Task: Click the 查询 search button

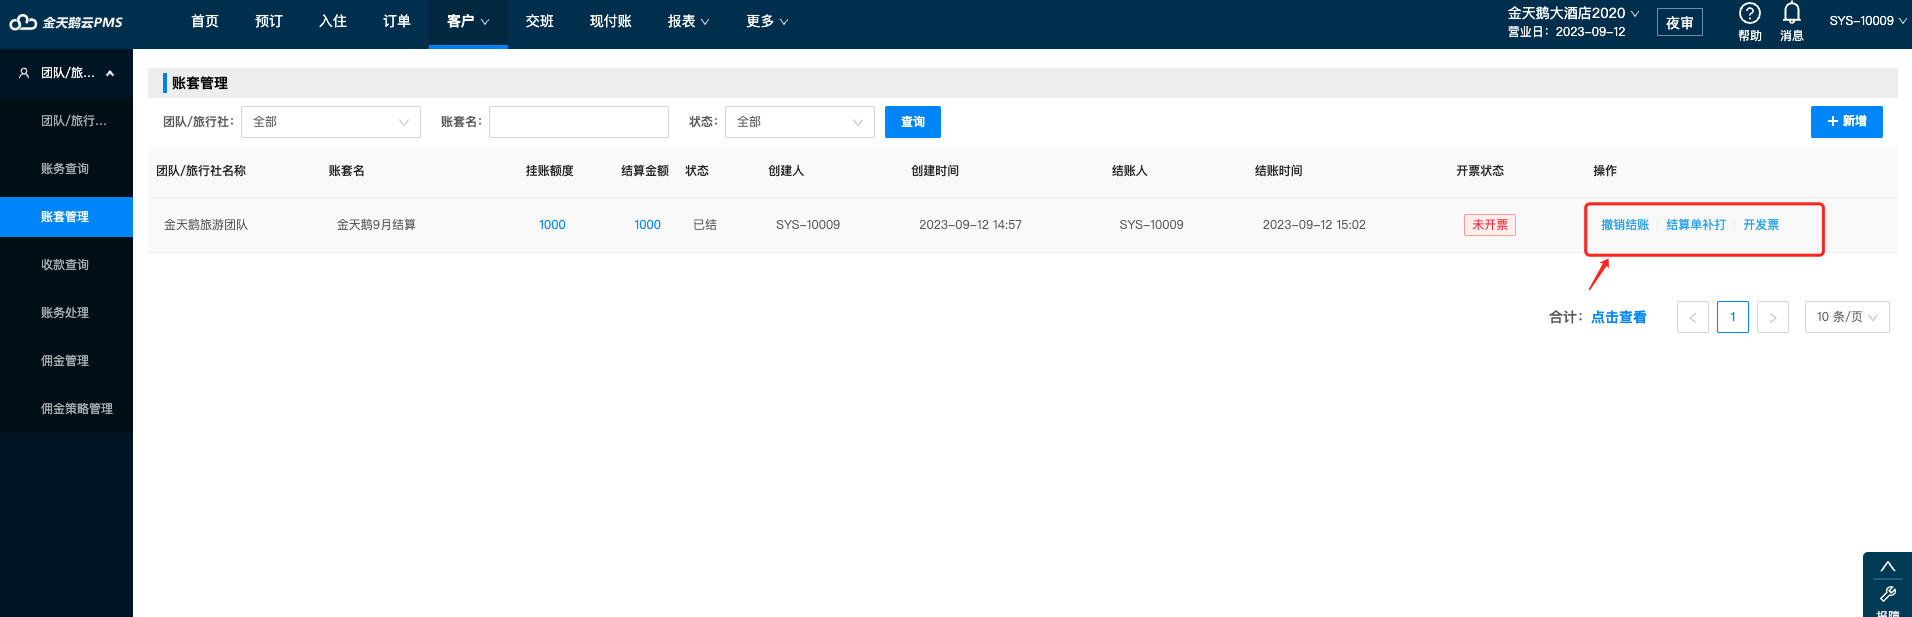Action: click(x=913, y=122)
